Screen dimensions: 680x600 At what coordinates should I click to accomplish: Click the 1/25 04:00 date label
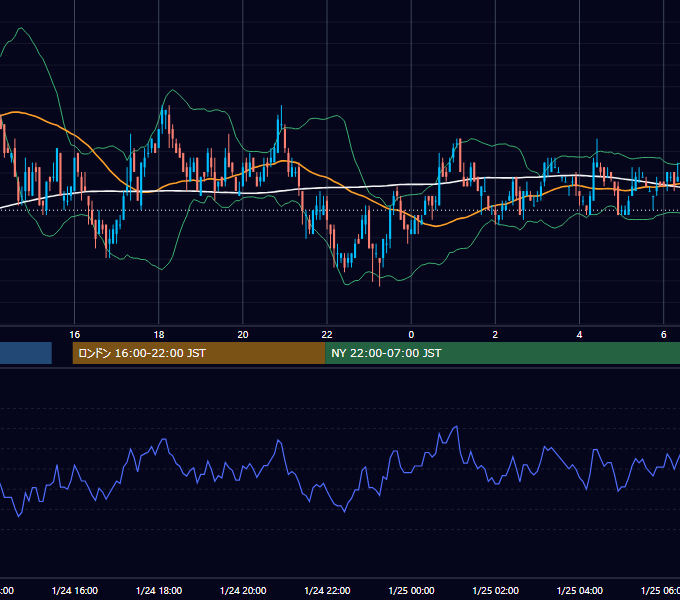tap(579, 590)
